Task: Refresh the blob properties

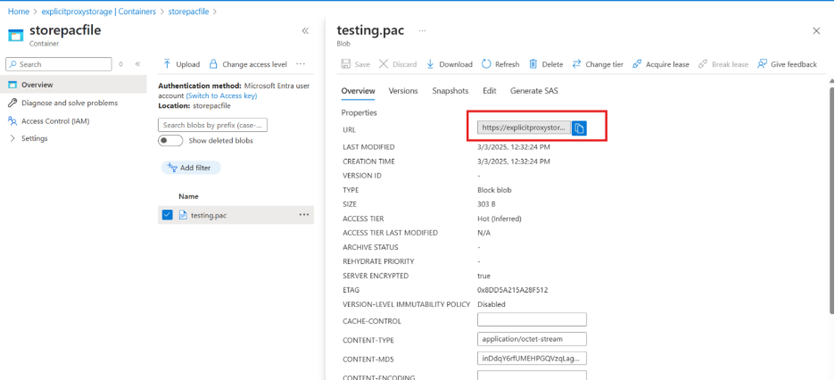Action: tap(500, 64)
